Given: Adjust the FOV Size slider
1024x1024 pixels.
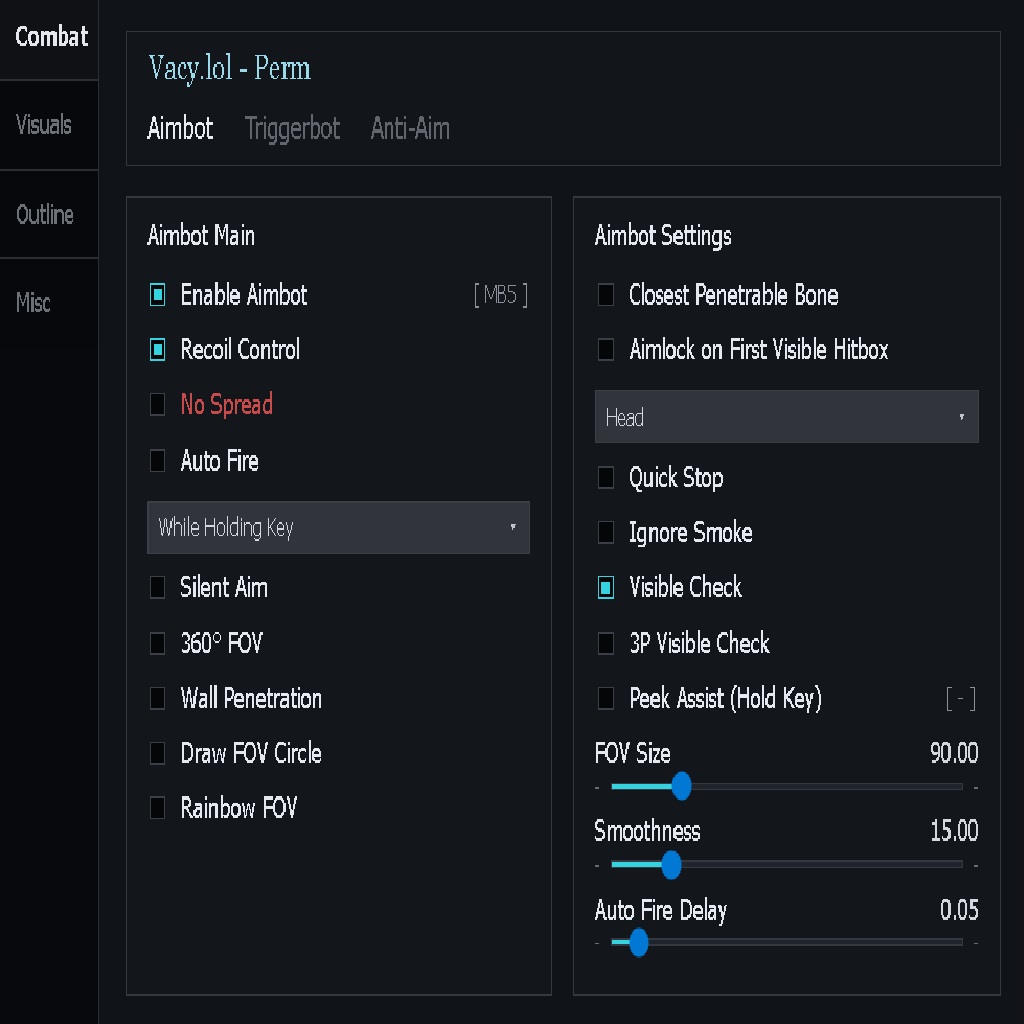Looking at the screenshot, I should tap(683, 788).
